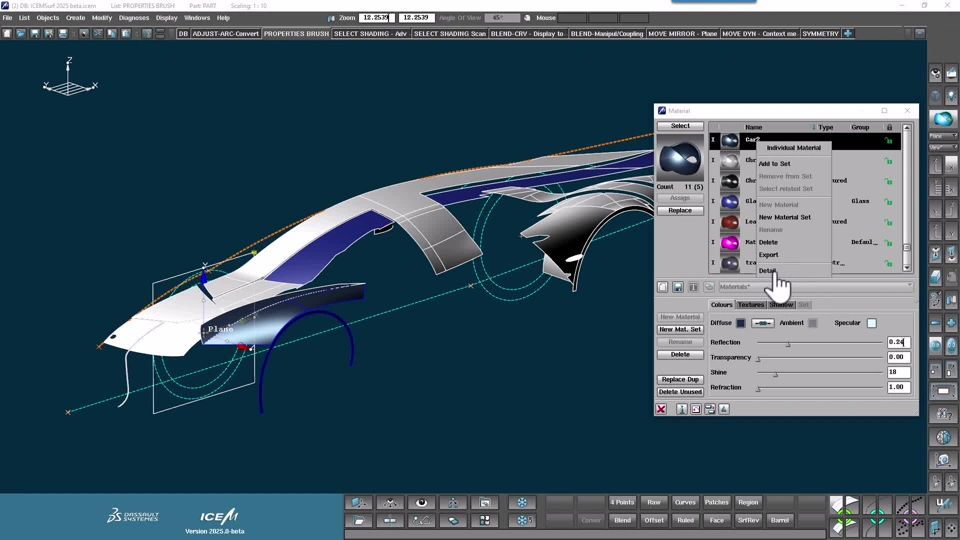Choose Export from the context menu
The image size is (960, 540).
768,255
